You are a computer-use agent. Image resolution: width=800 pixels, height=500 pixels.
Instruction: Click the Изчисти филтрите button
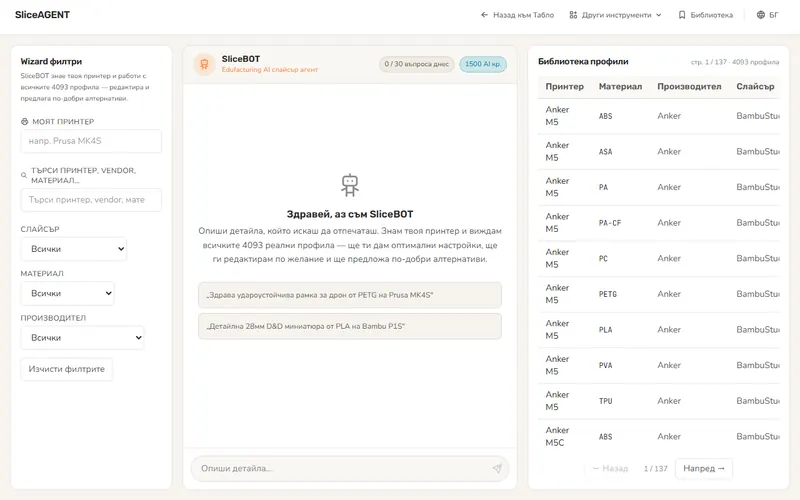(x=66, y=369)
